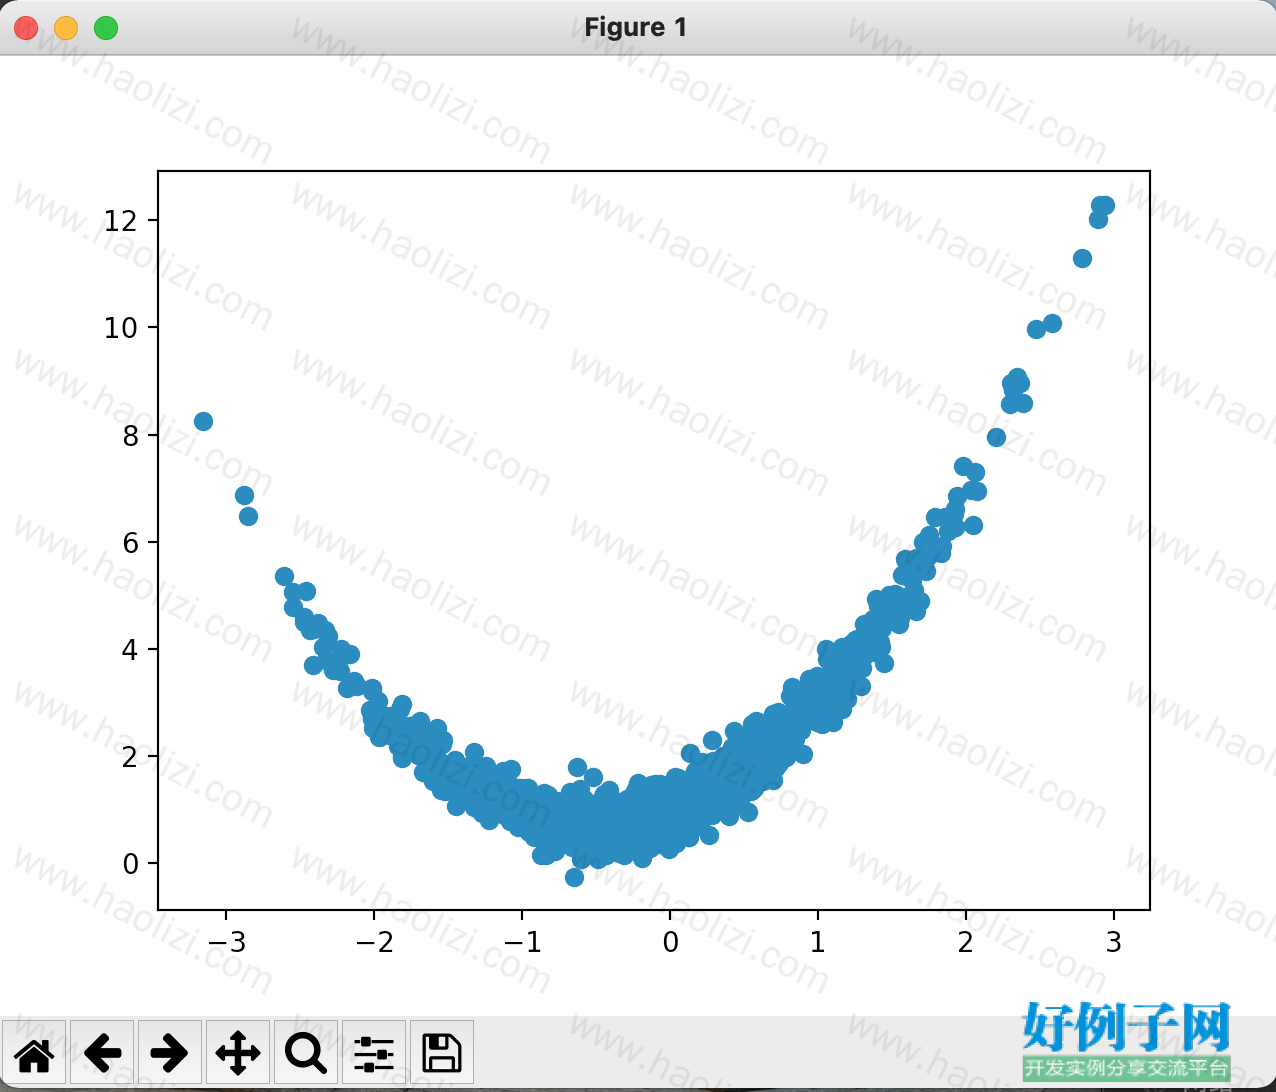Click x-axis tick label −1

pyautogui.click(x=522, y=942)
